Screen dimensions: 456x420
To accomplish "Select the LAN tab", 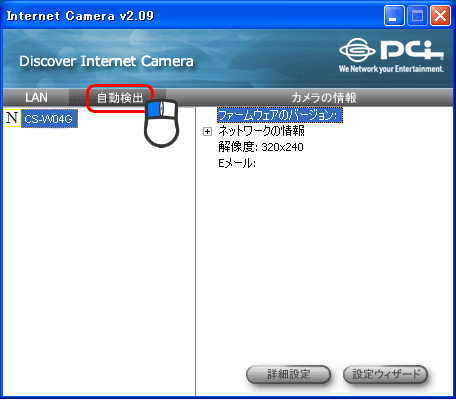I will point(36,98).
